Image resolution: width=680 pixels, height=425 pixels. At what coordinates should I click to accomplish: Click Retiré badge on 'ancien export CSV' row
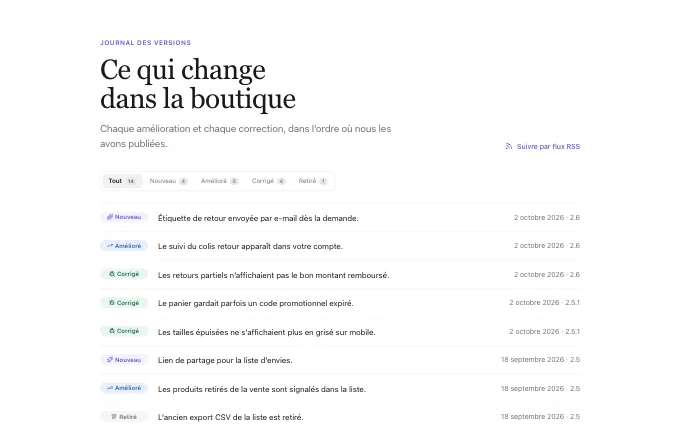(124, 417)
